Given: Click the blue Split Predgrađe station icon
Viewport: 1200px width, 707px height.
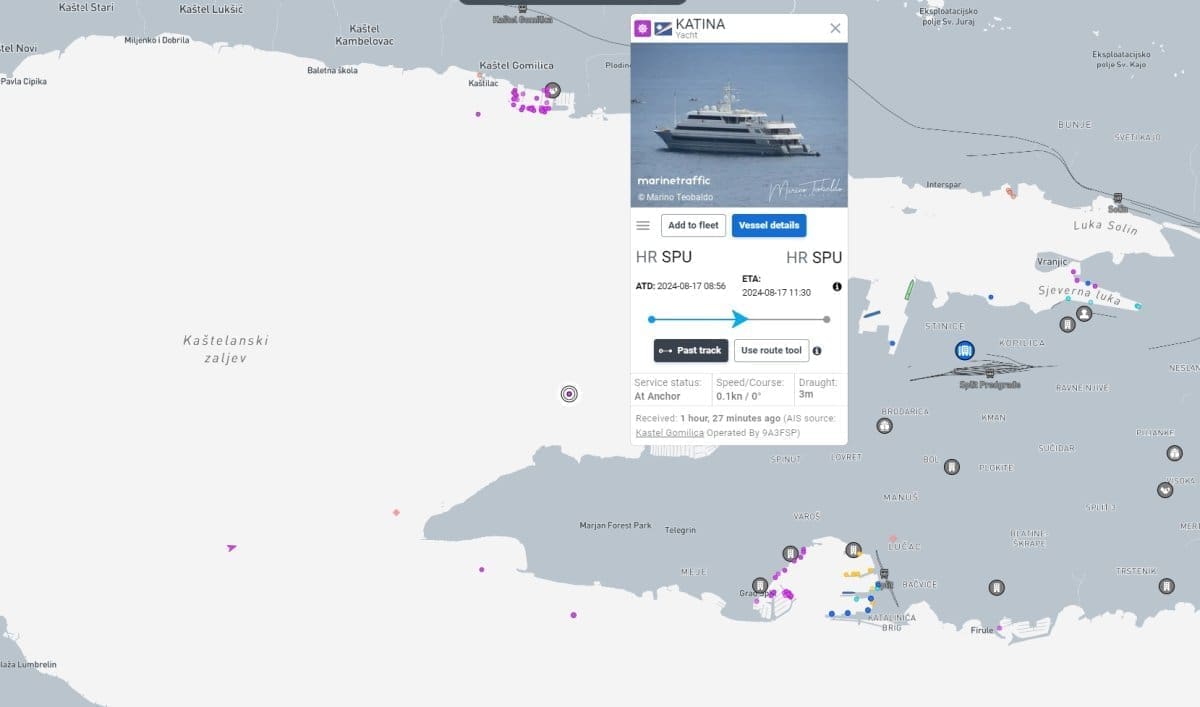Looking at the screenshot, I should coord(965,350).
